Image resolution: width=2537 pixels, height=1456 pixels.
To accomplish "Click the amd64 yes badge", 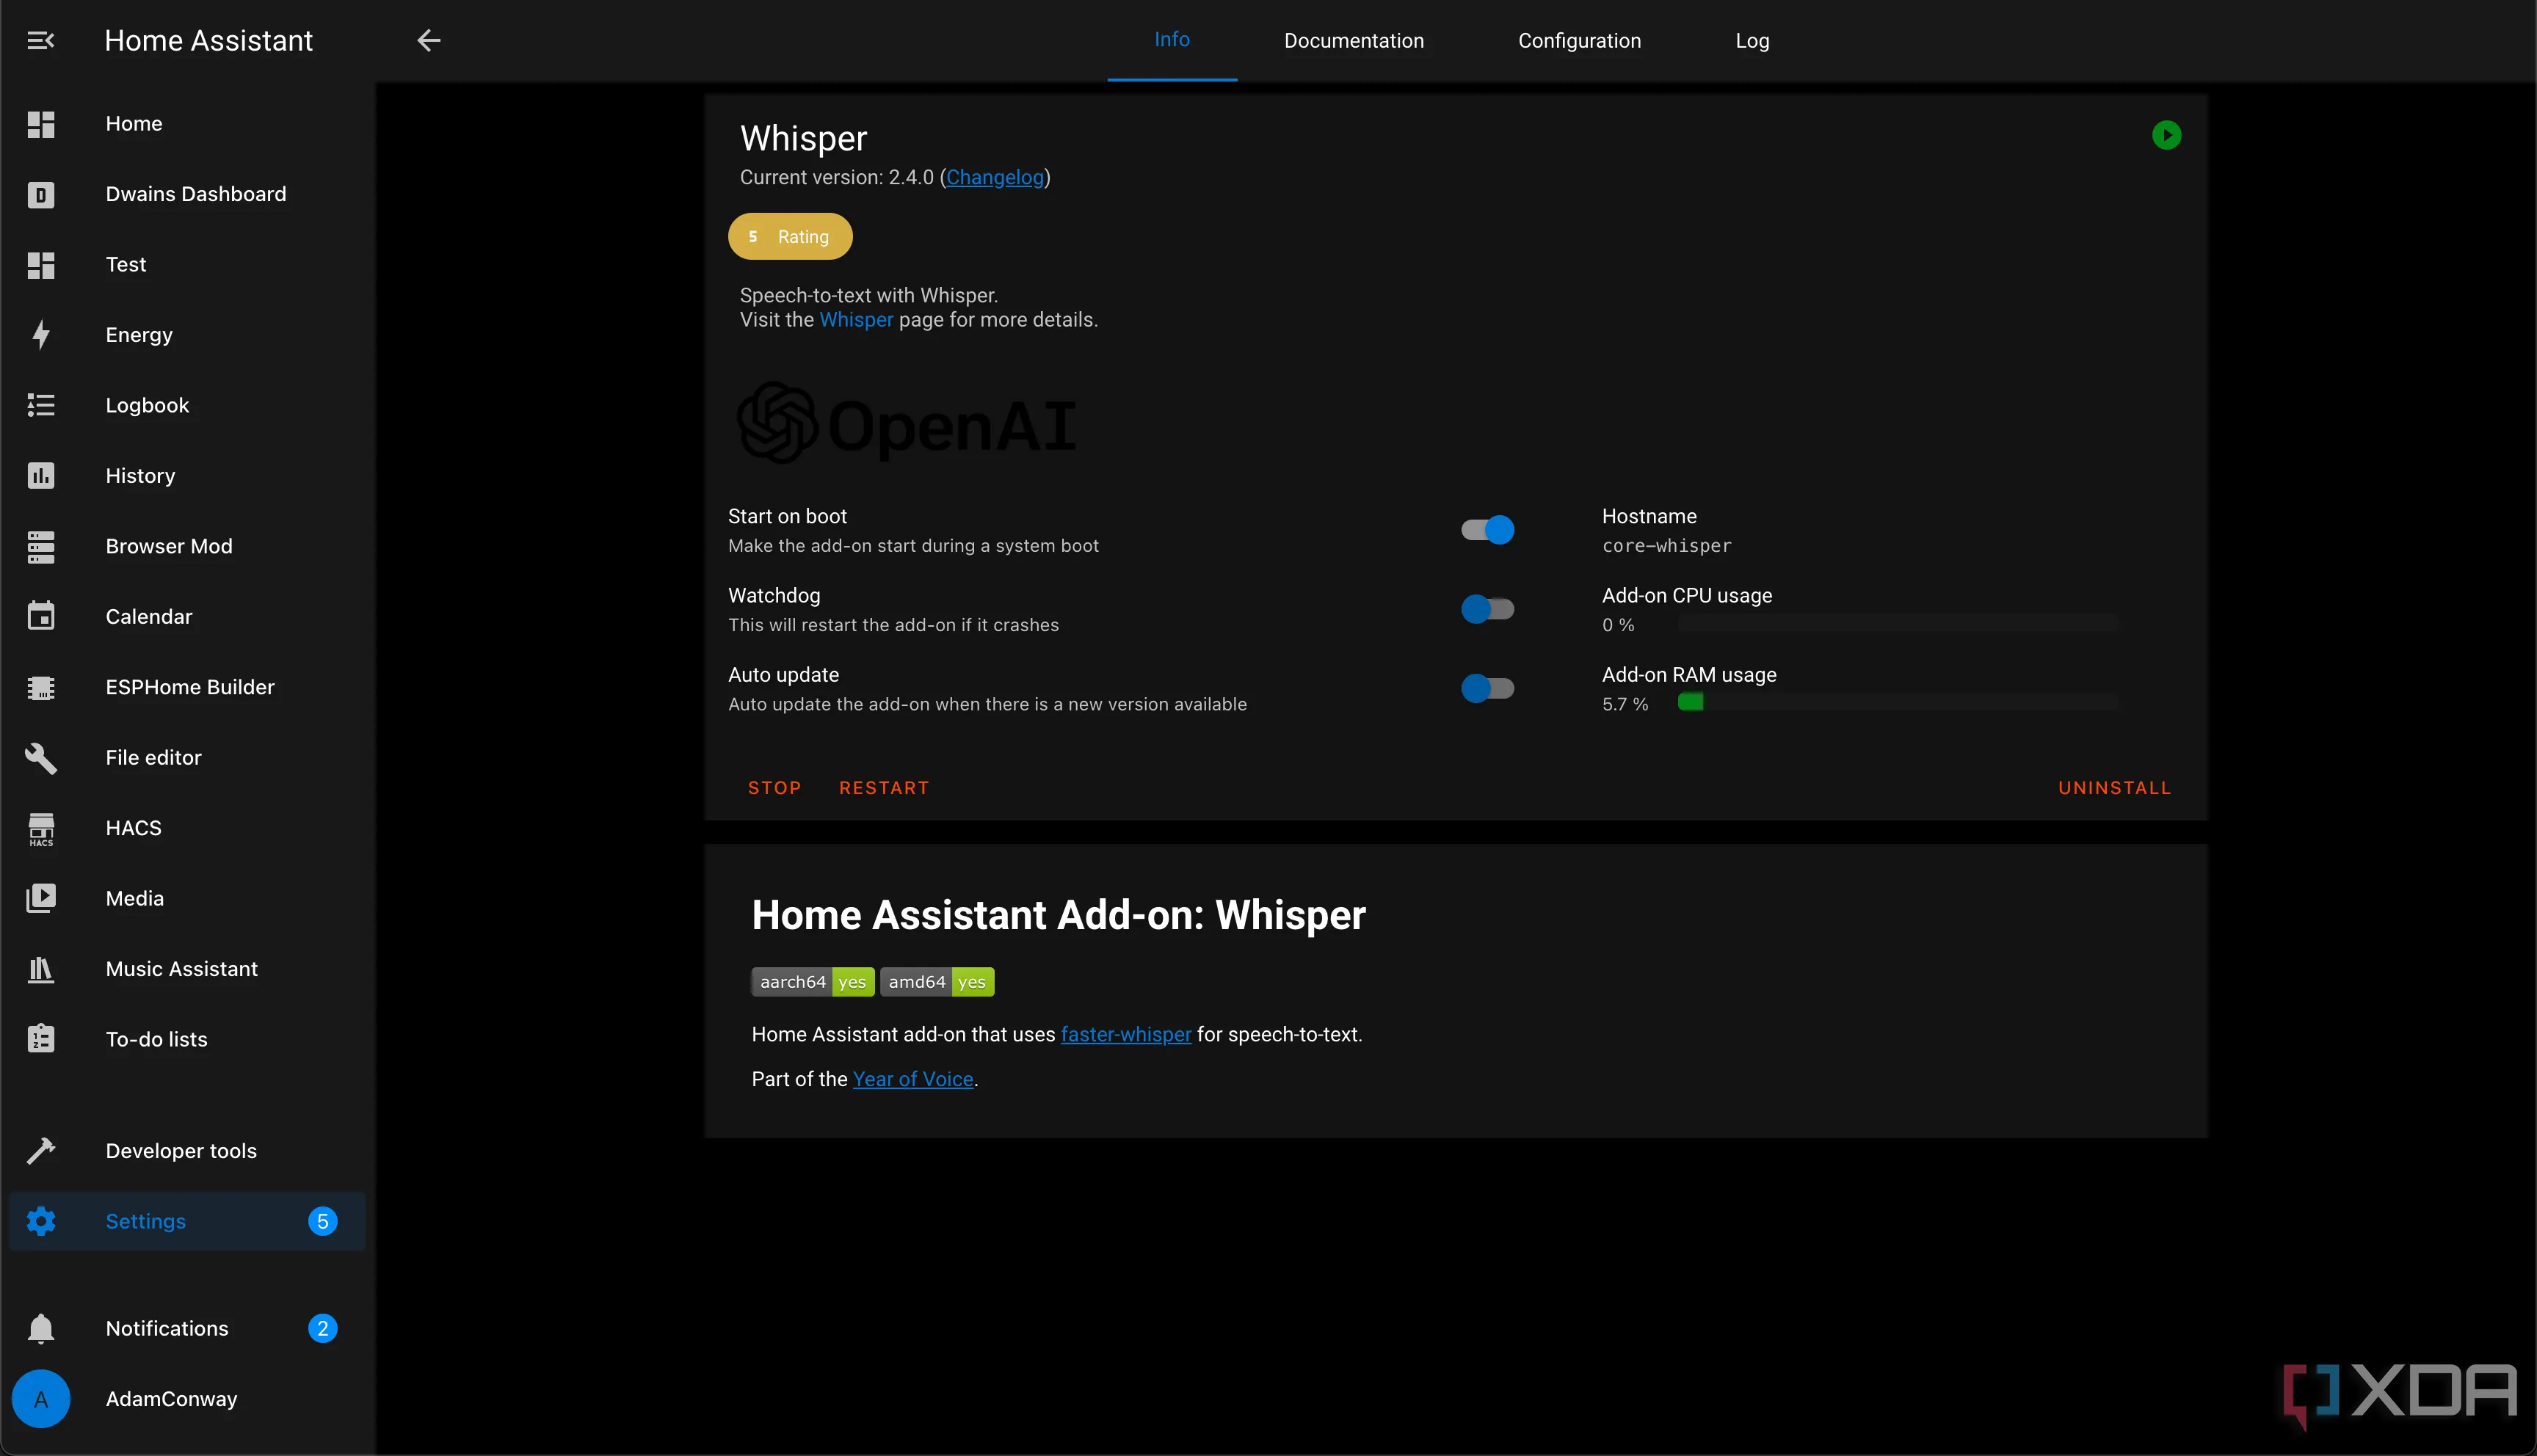I will click(937, 982).
